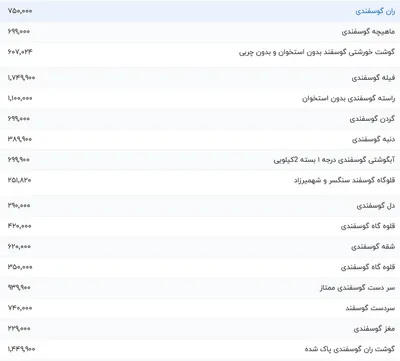Click the price ۶۹۹,۹۰۰
The width and height of the screenshot is (400, 361).
(x=19, y=159)
